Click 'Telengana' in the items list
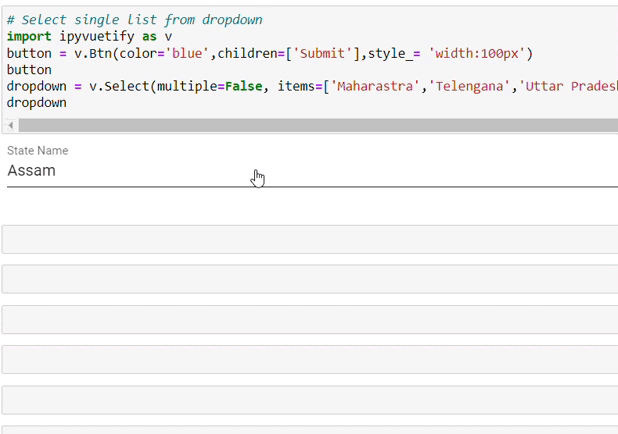The width and height of the screenshot is (618, 434). pyautogui.click(x=468, y=86)
